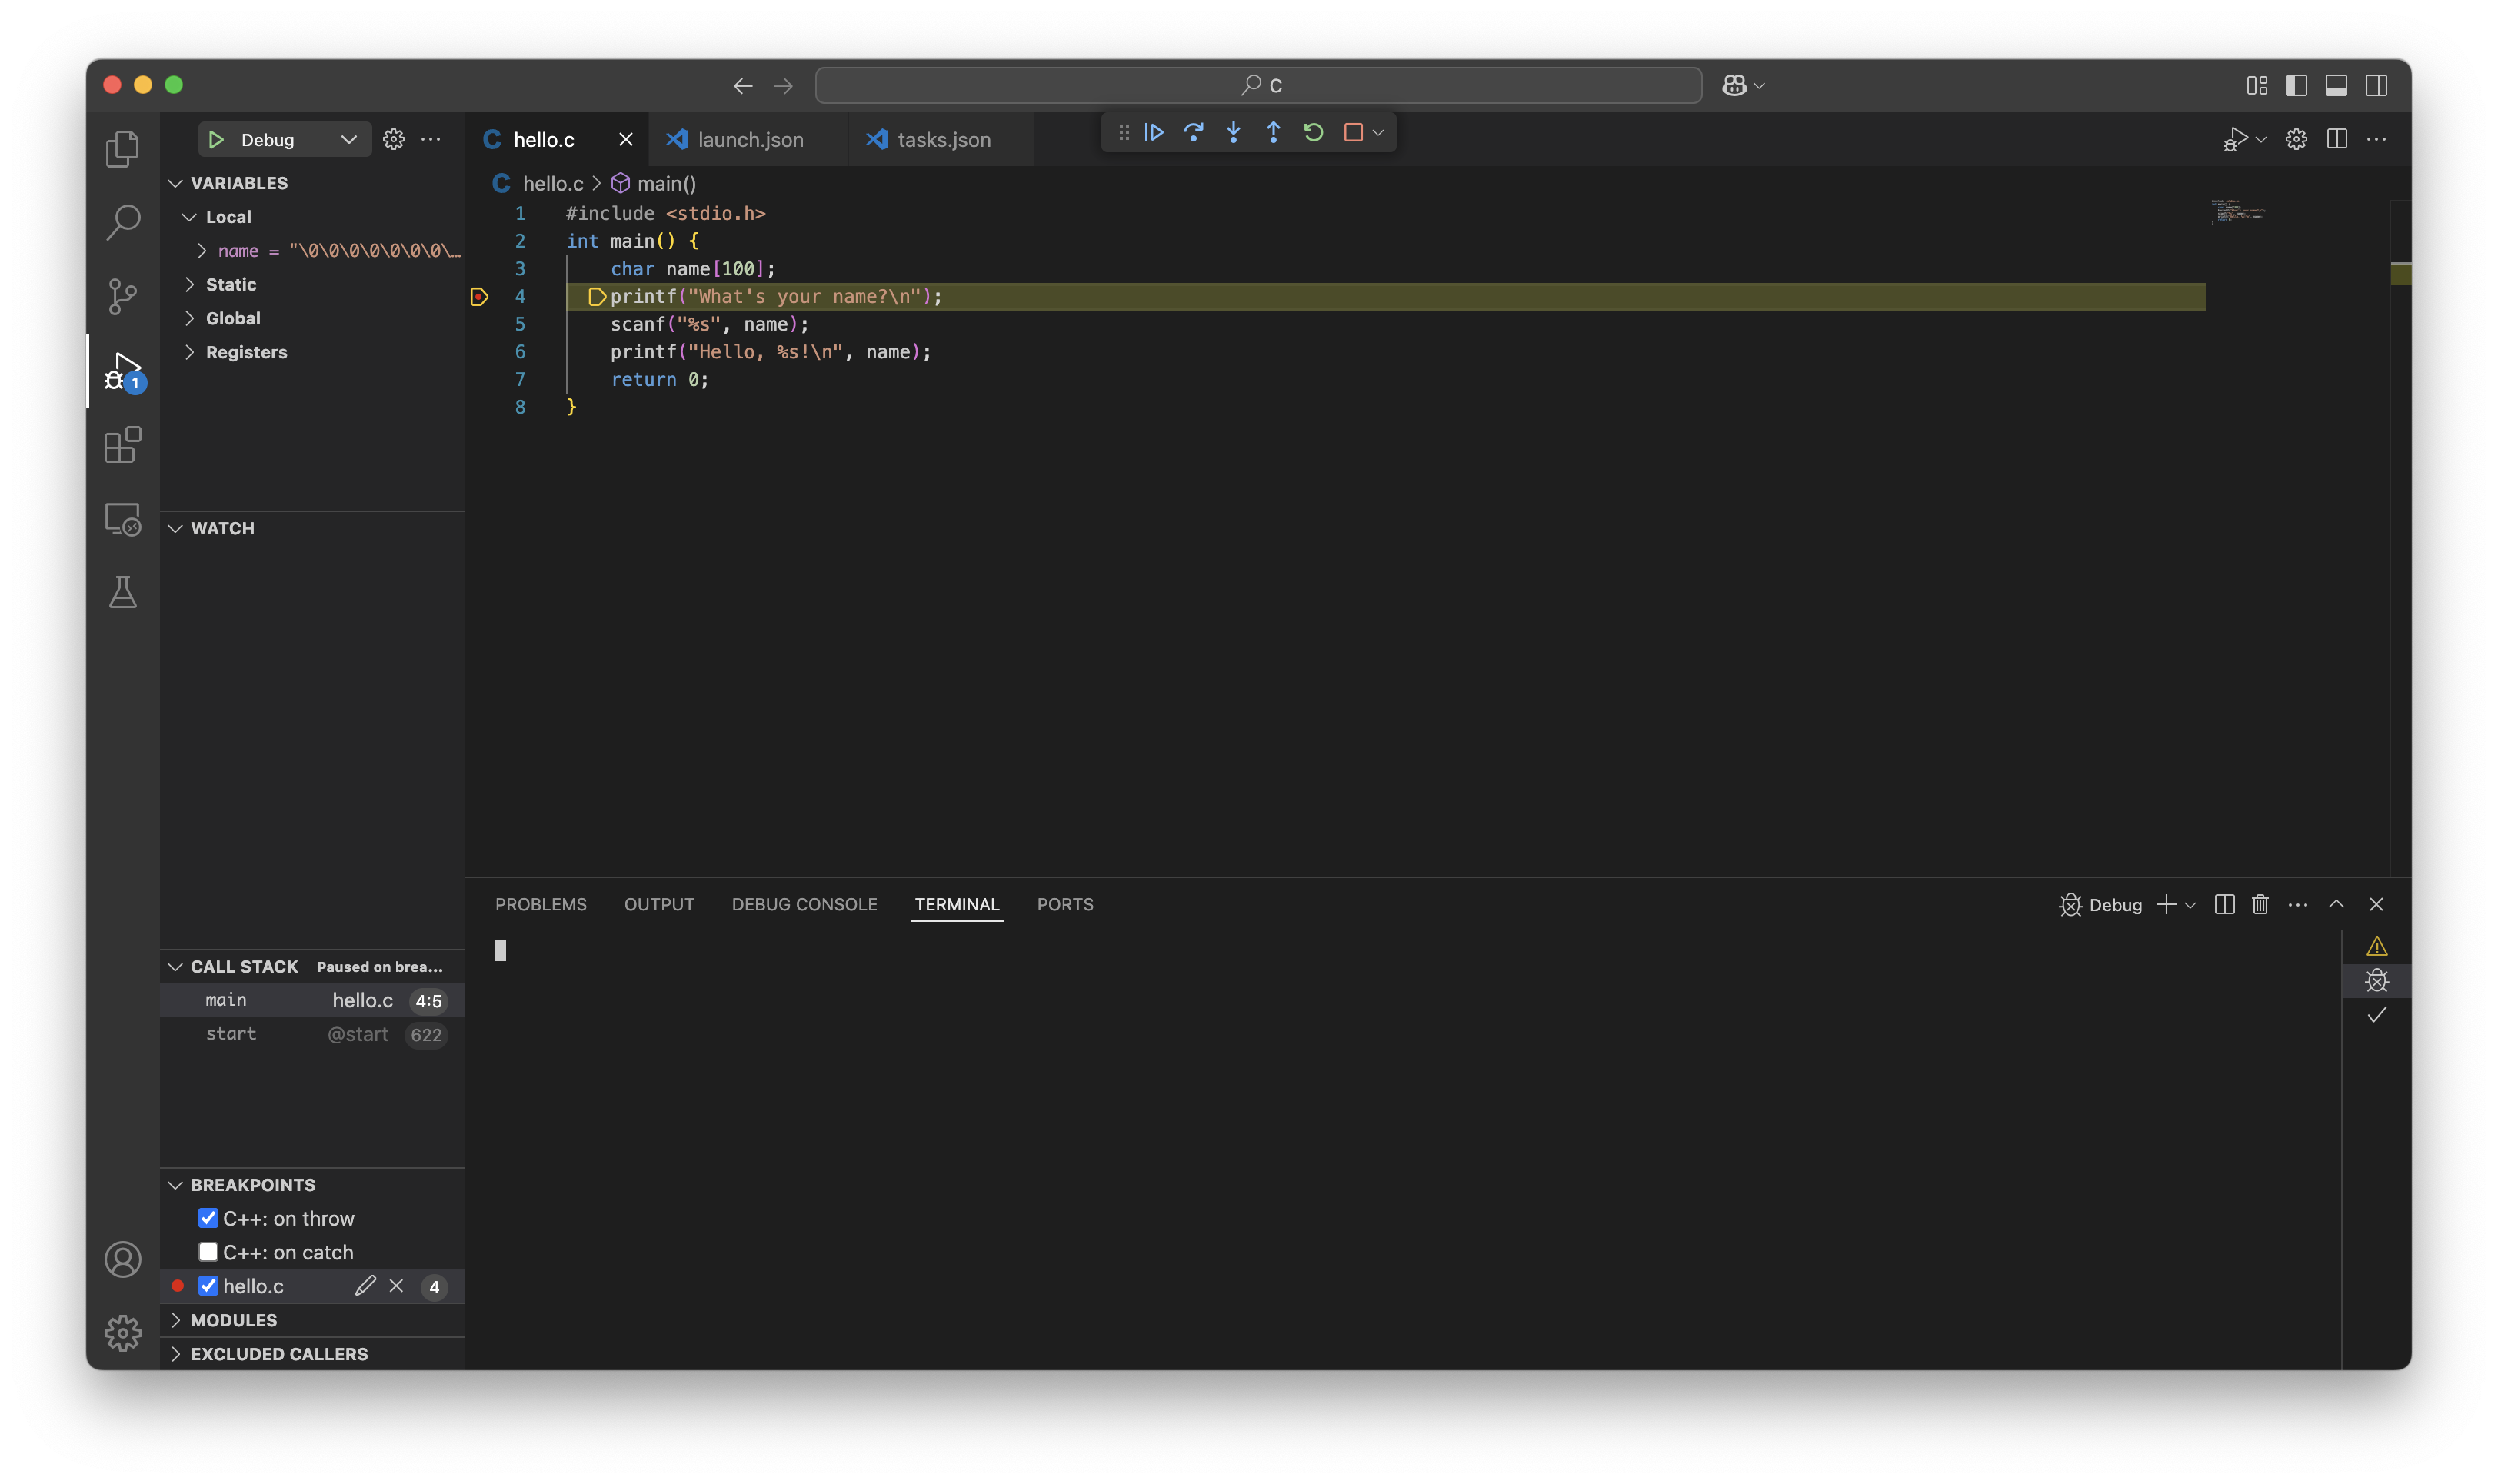Click Continue in debug toolbar
Viewport: 2498px width, 1484px height.
click(1154, 132)
